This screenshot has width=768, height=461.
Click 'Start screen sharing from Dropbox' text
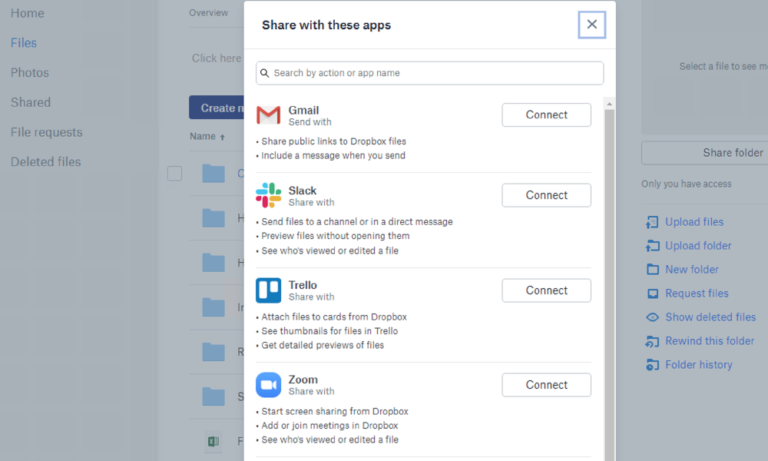point(335,412)
